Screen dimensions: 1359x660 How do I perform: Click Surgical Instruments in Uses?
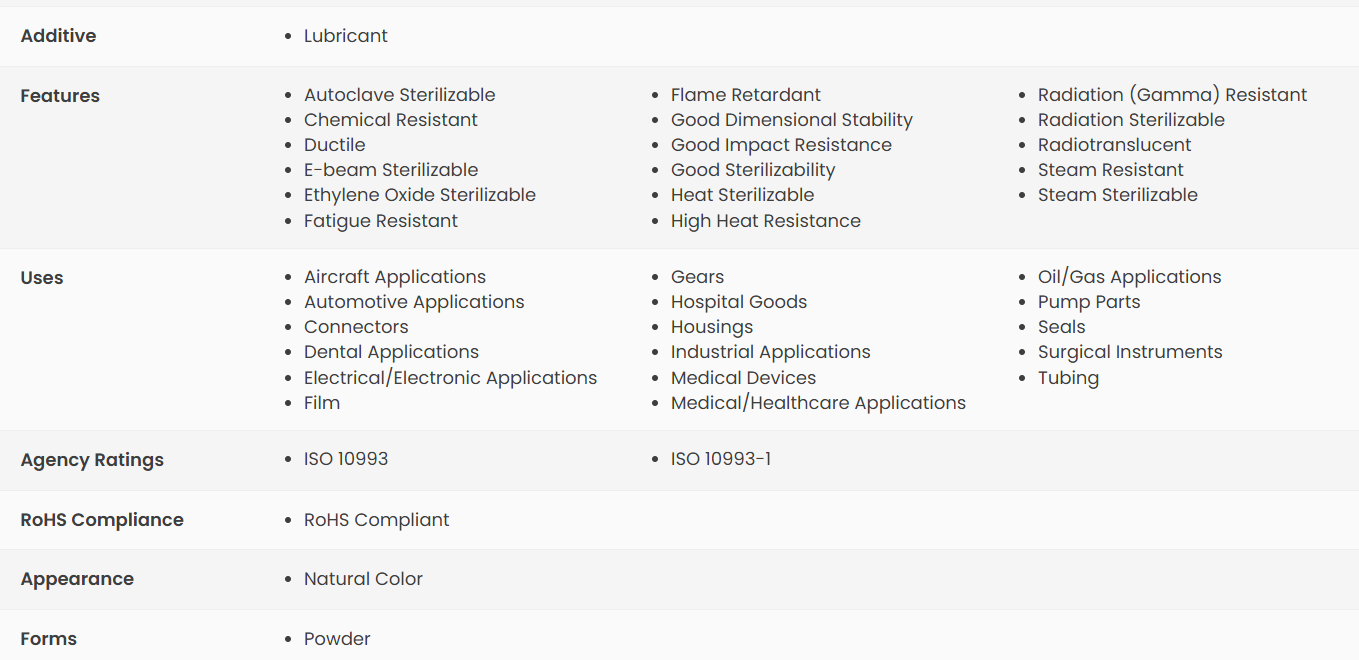click(1130, 352)
